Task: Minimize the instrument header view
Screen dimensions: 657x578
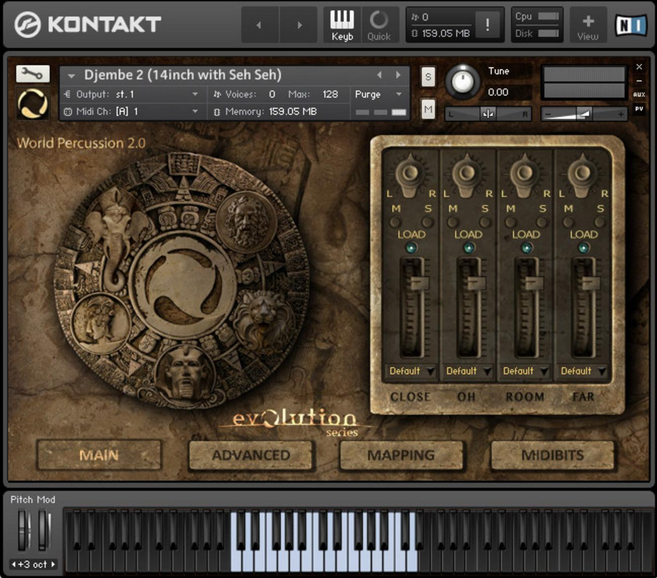Action: (639, 81)
